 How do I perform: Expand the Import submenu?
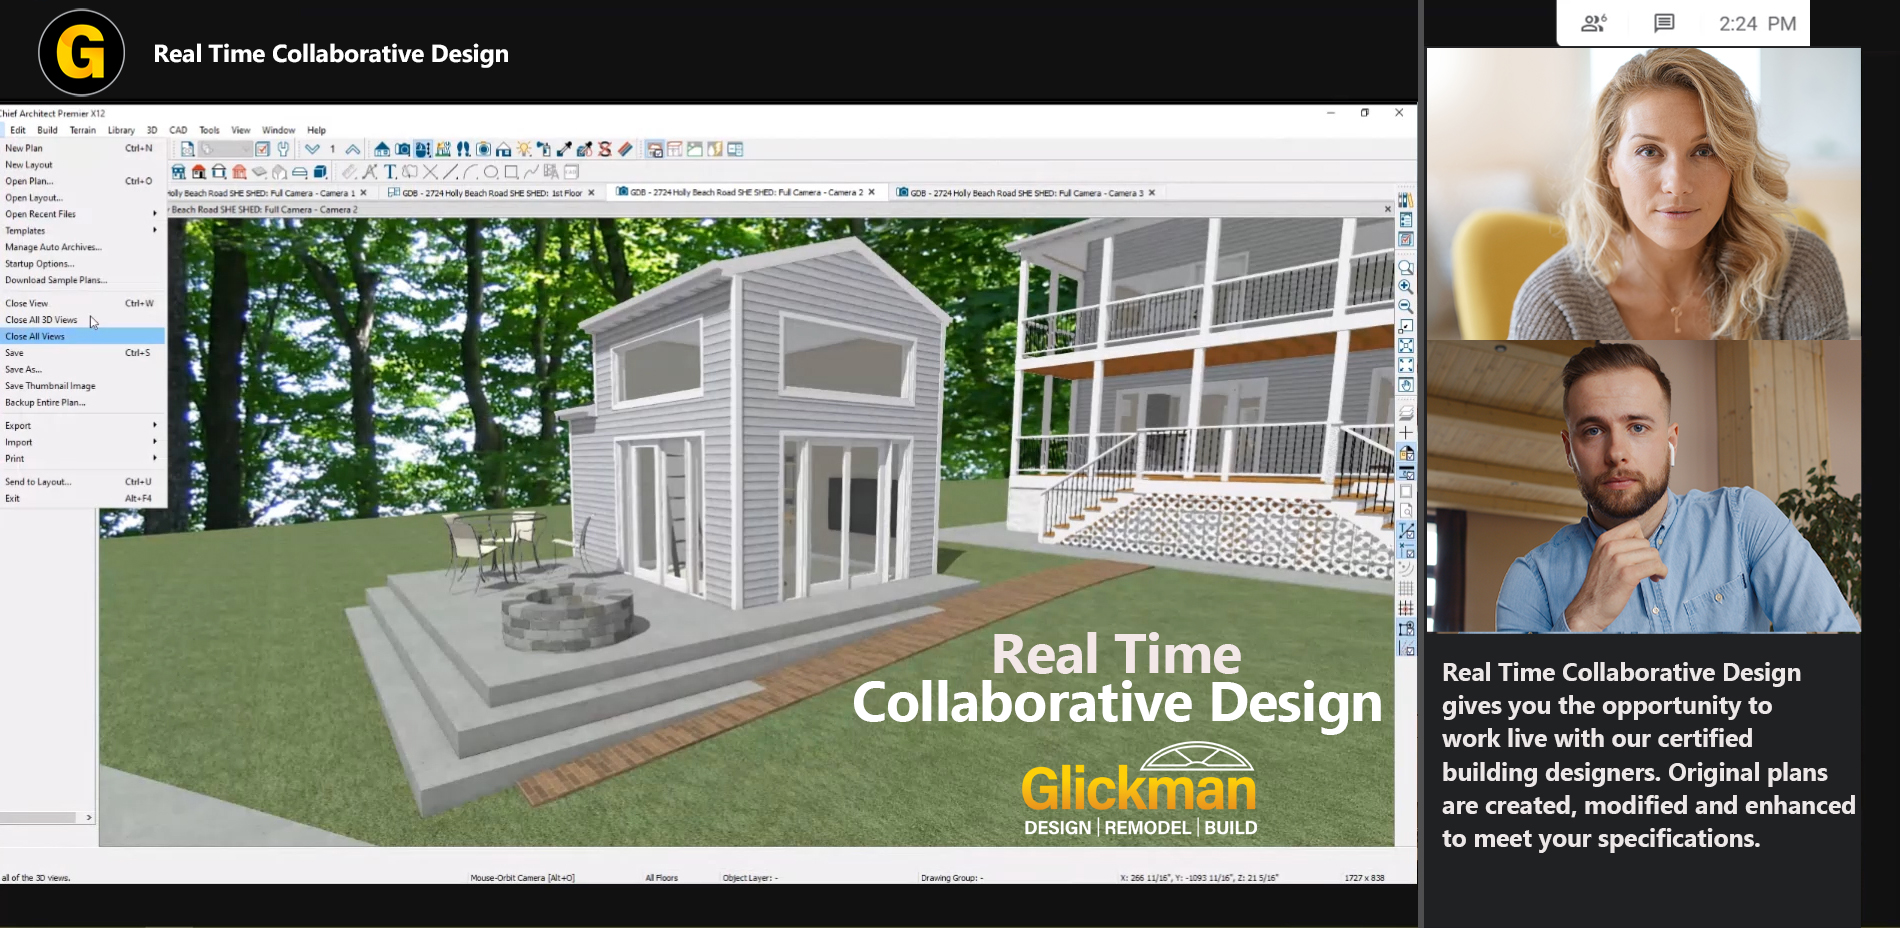[x=82, y=442]
